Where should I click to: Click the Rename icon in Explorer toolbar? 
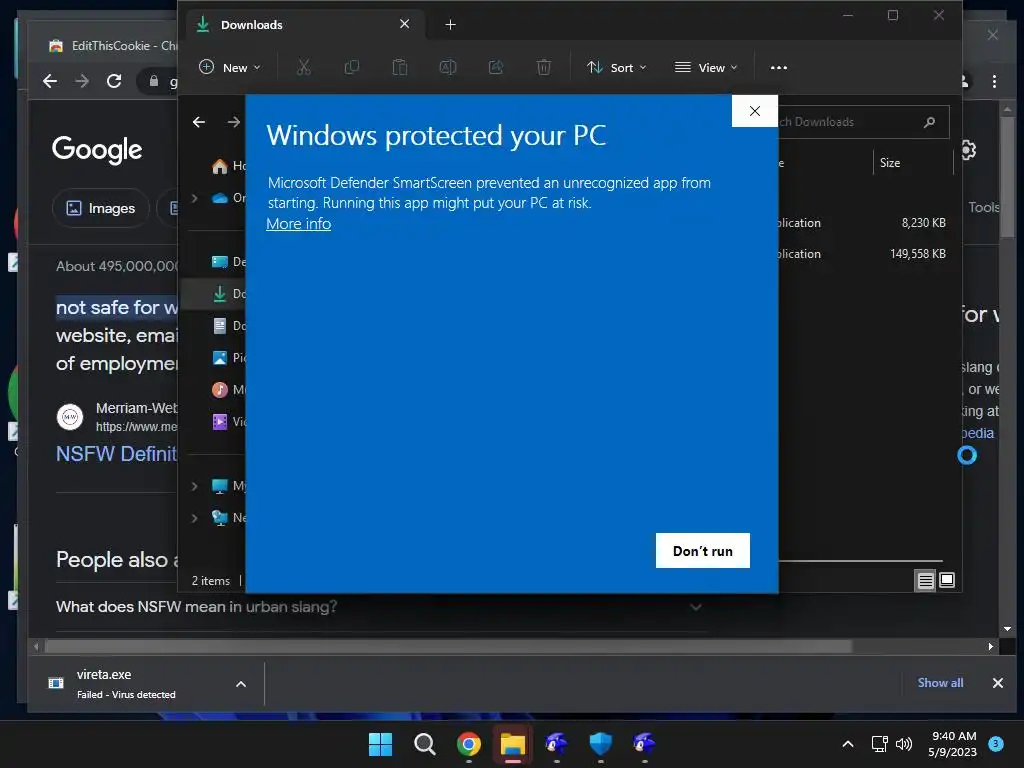pos(448,67)
